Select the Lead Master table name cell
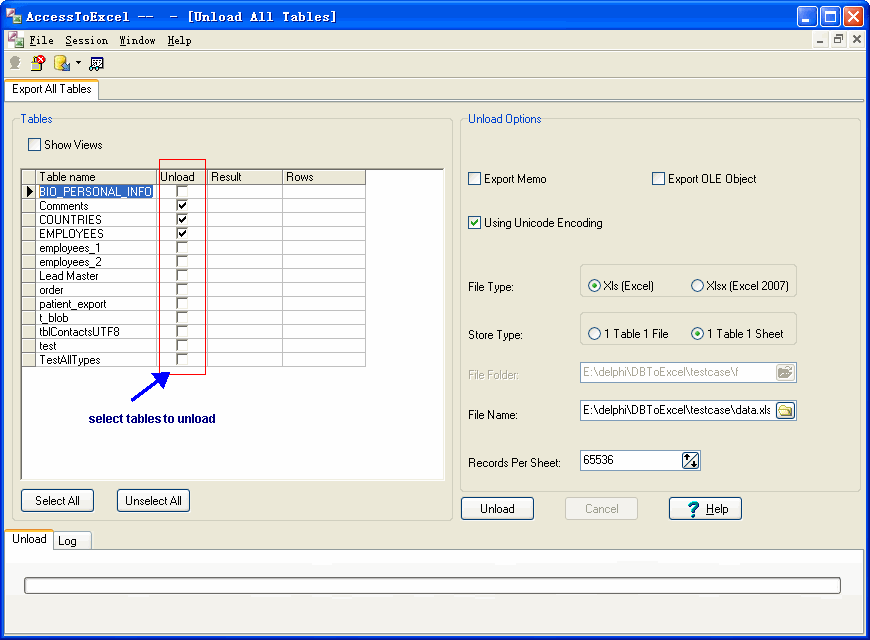The width and height of the screenshot is (870, 640). (96, 276)
